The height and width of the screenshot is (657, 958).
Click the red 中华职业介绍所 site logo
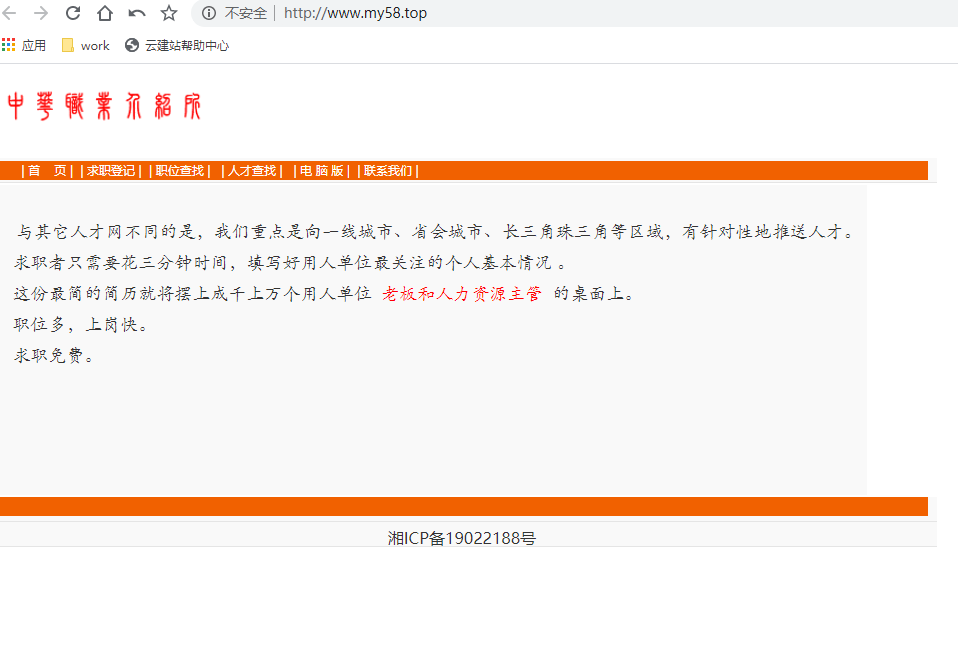pos(104,106)
